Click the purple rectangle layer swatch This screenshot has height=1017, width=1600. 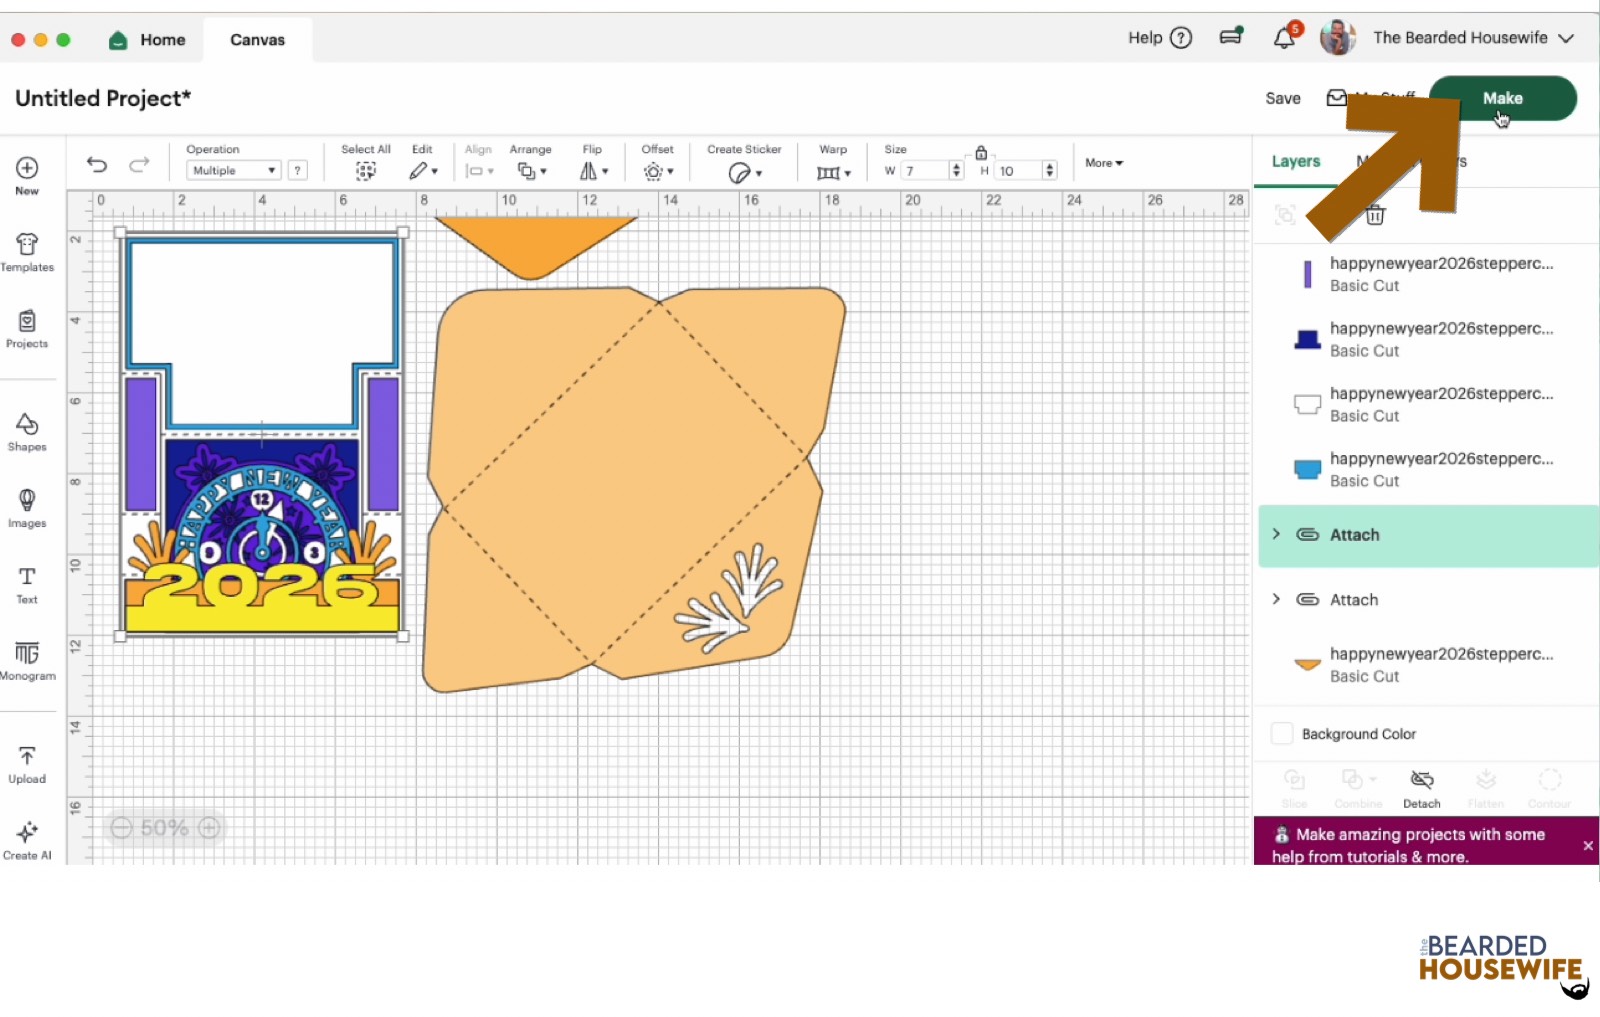click(x=1307, y=274)
